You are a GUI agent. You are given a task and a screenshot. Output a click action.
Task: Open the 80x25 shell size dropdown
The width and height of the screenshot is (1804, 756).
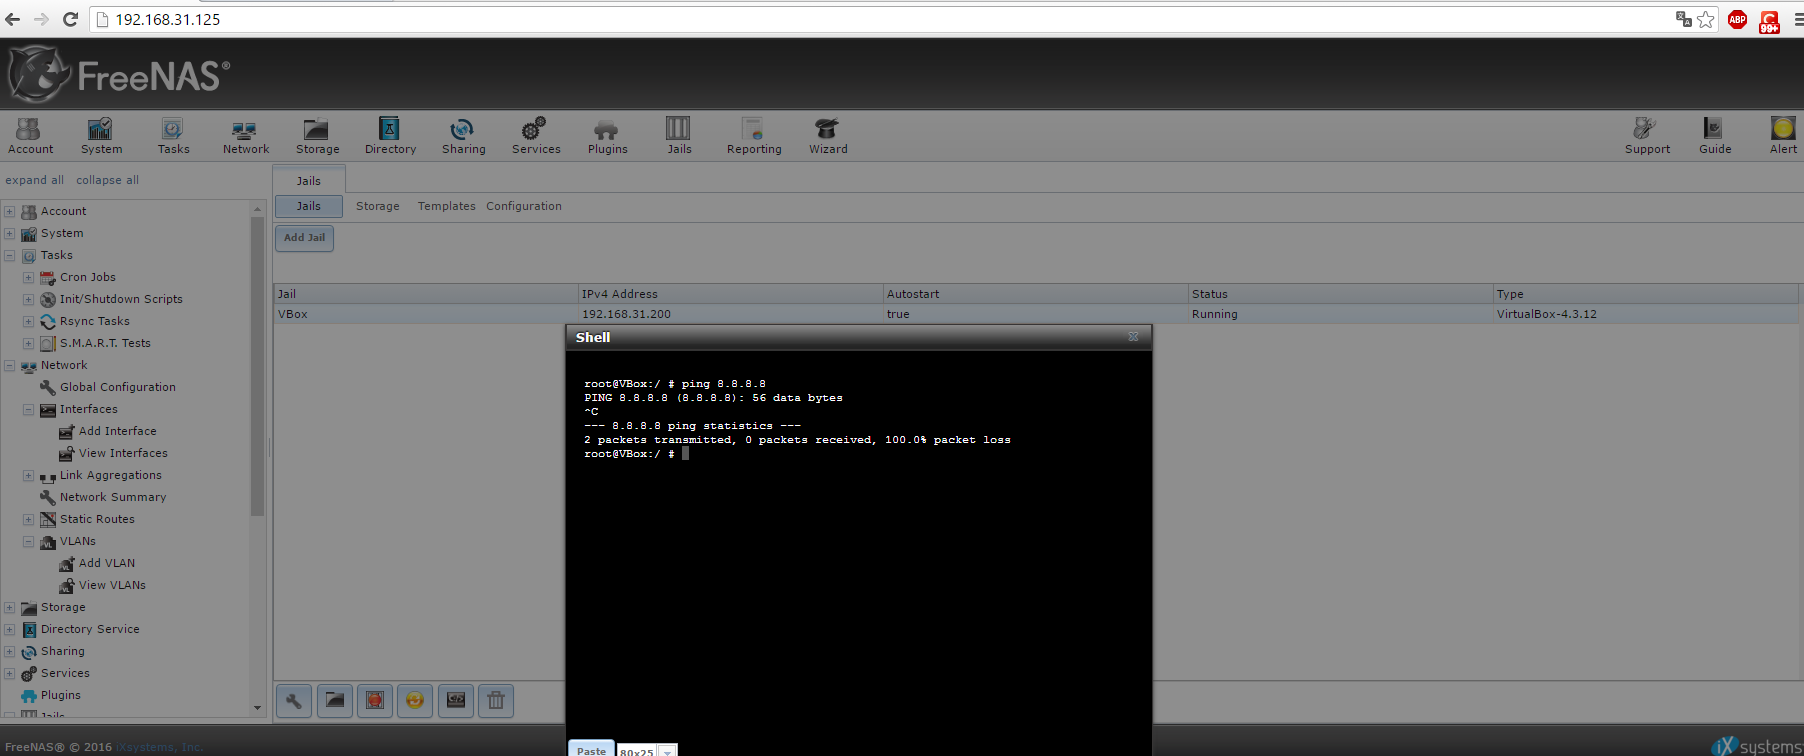(x=667, y=751)
